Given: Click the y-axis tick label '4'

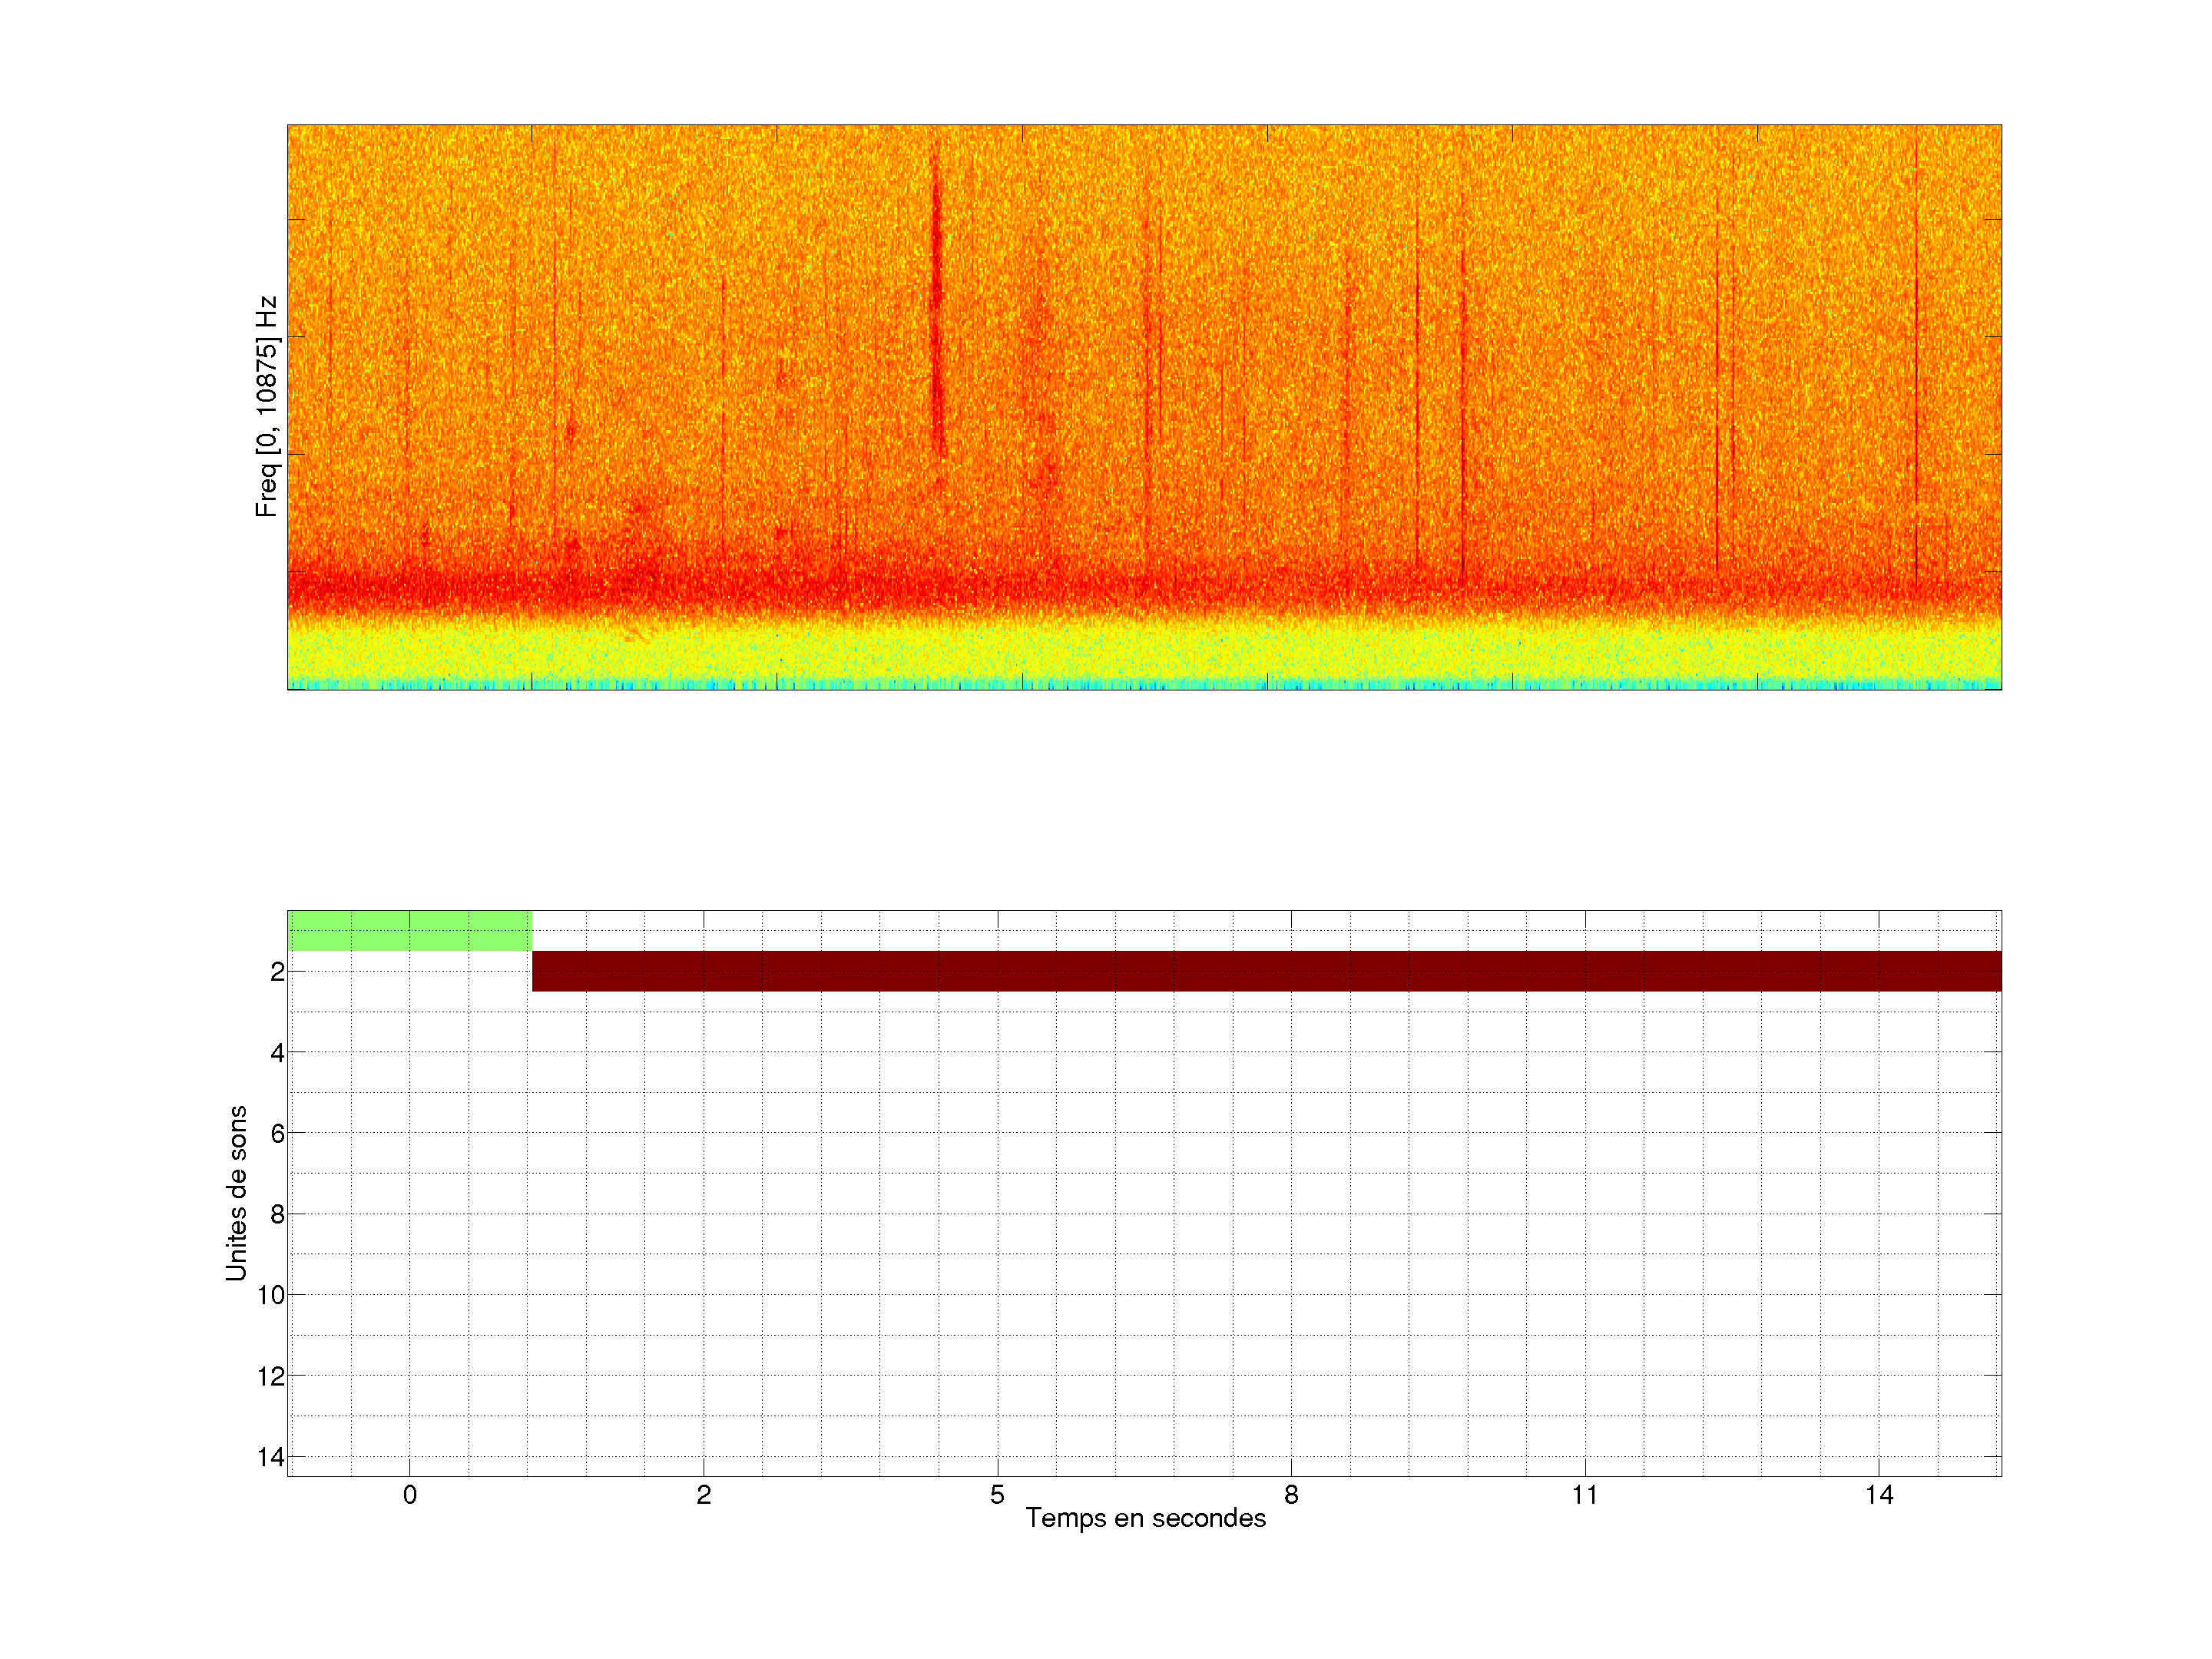Looking at the screenshot, I should tap(277, 1052).
